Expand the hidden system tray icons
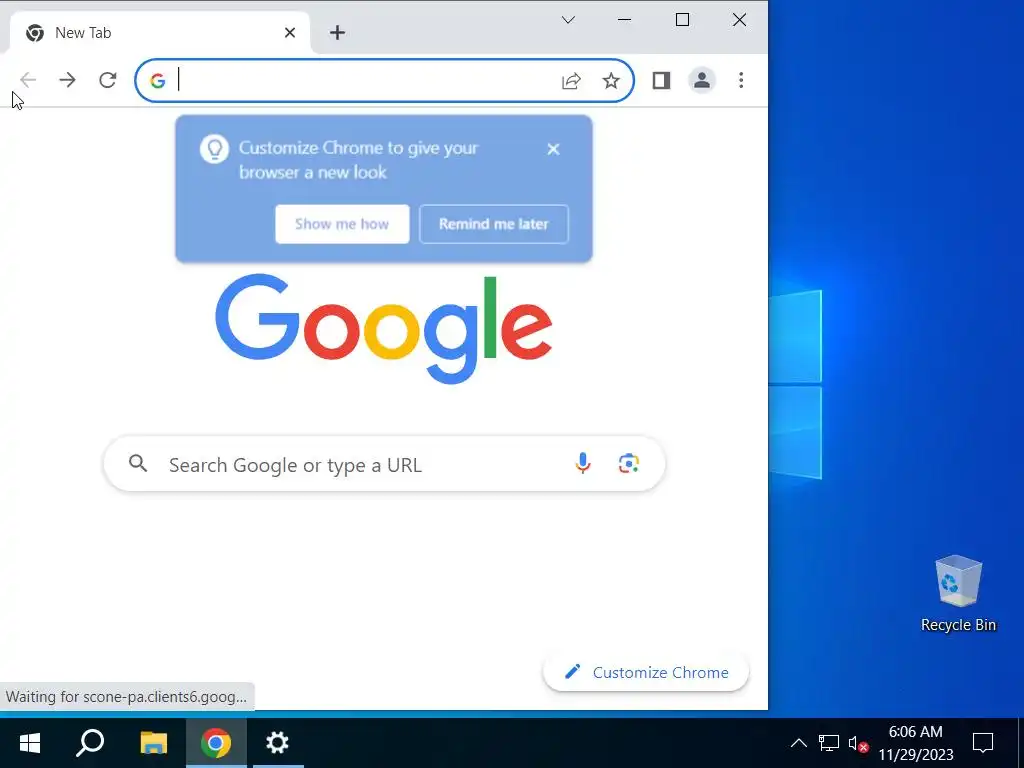Screen dimensions: 1024x768 799,743
